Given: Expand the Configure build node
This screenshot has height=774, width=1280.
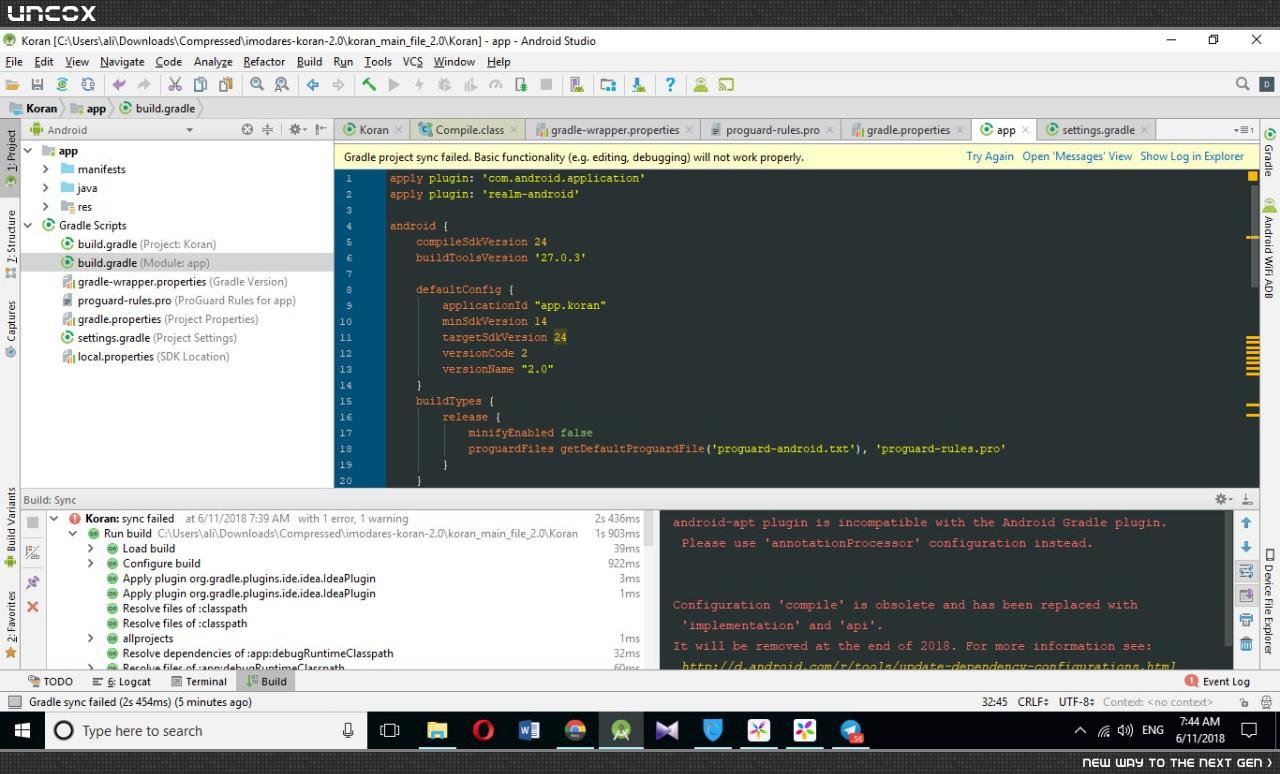Looking at the screenshot, I should (x=90, y=563).
